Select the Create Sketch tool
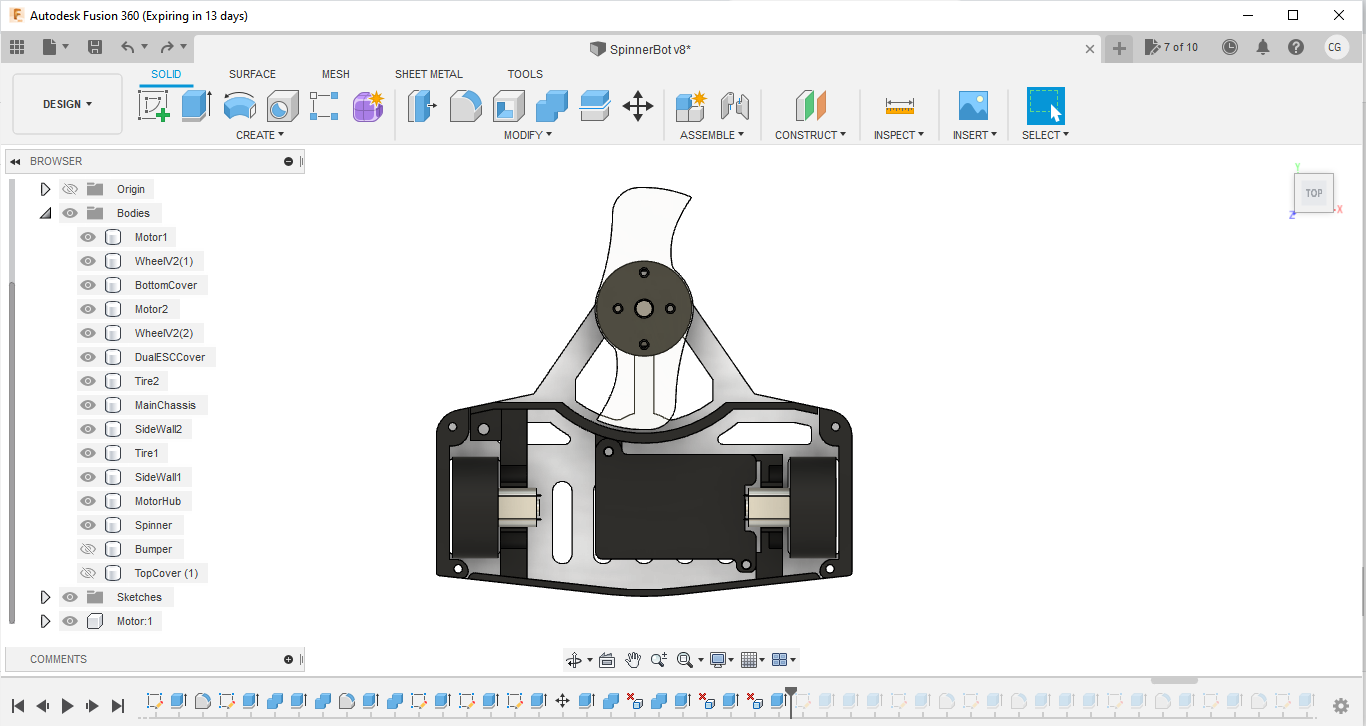The image size is (1366, 726). 153,105
